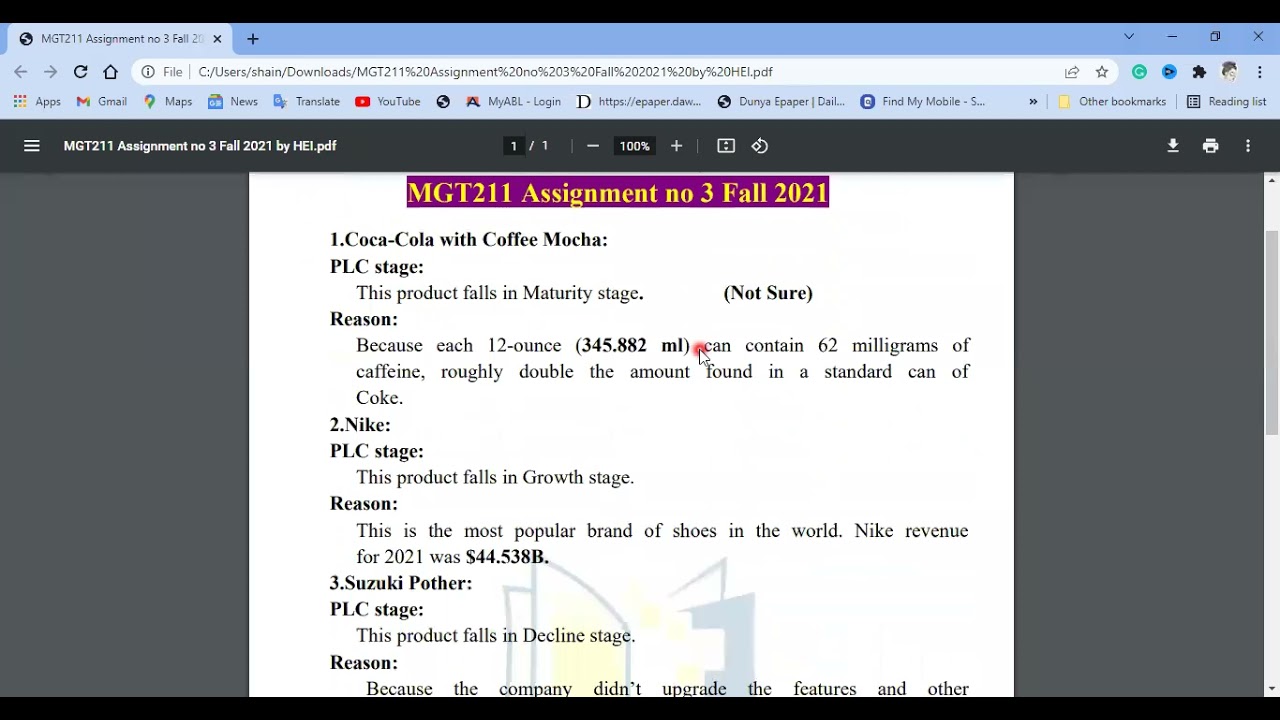Click scrollbar up arrow

click(1271, 180)
